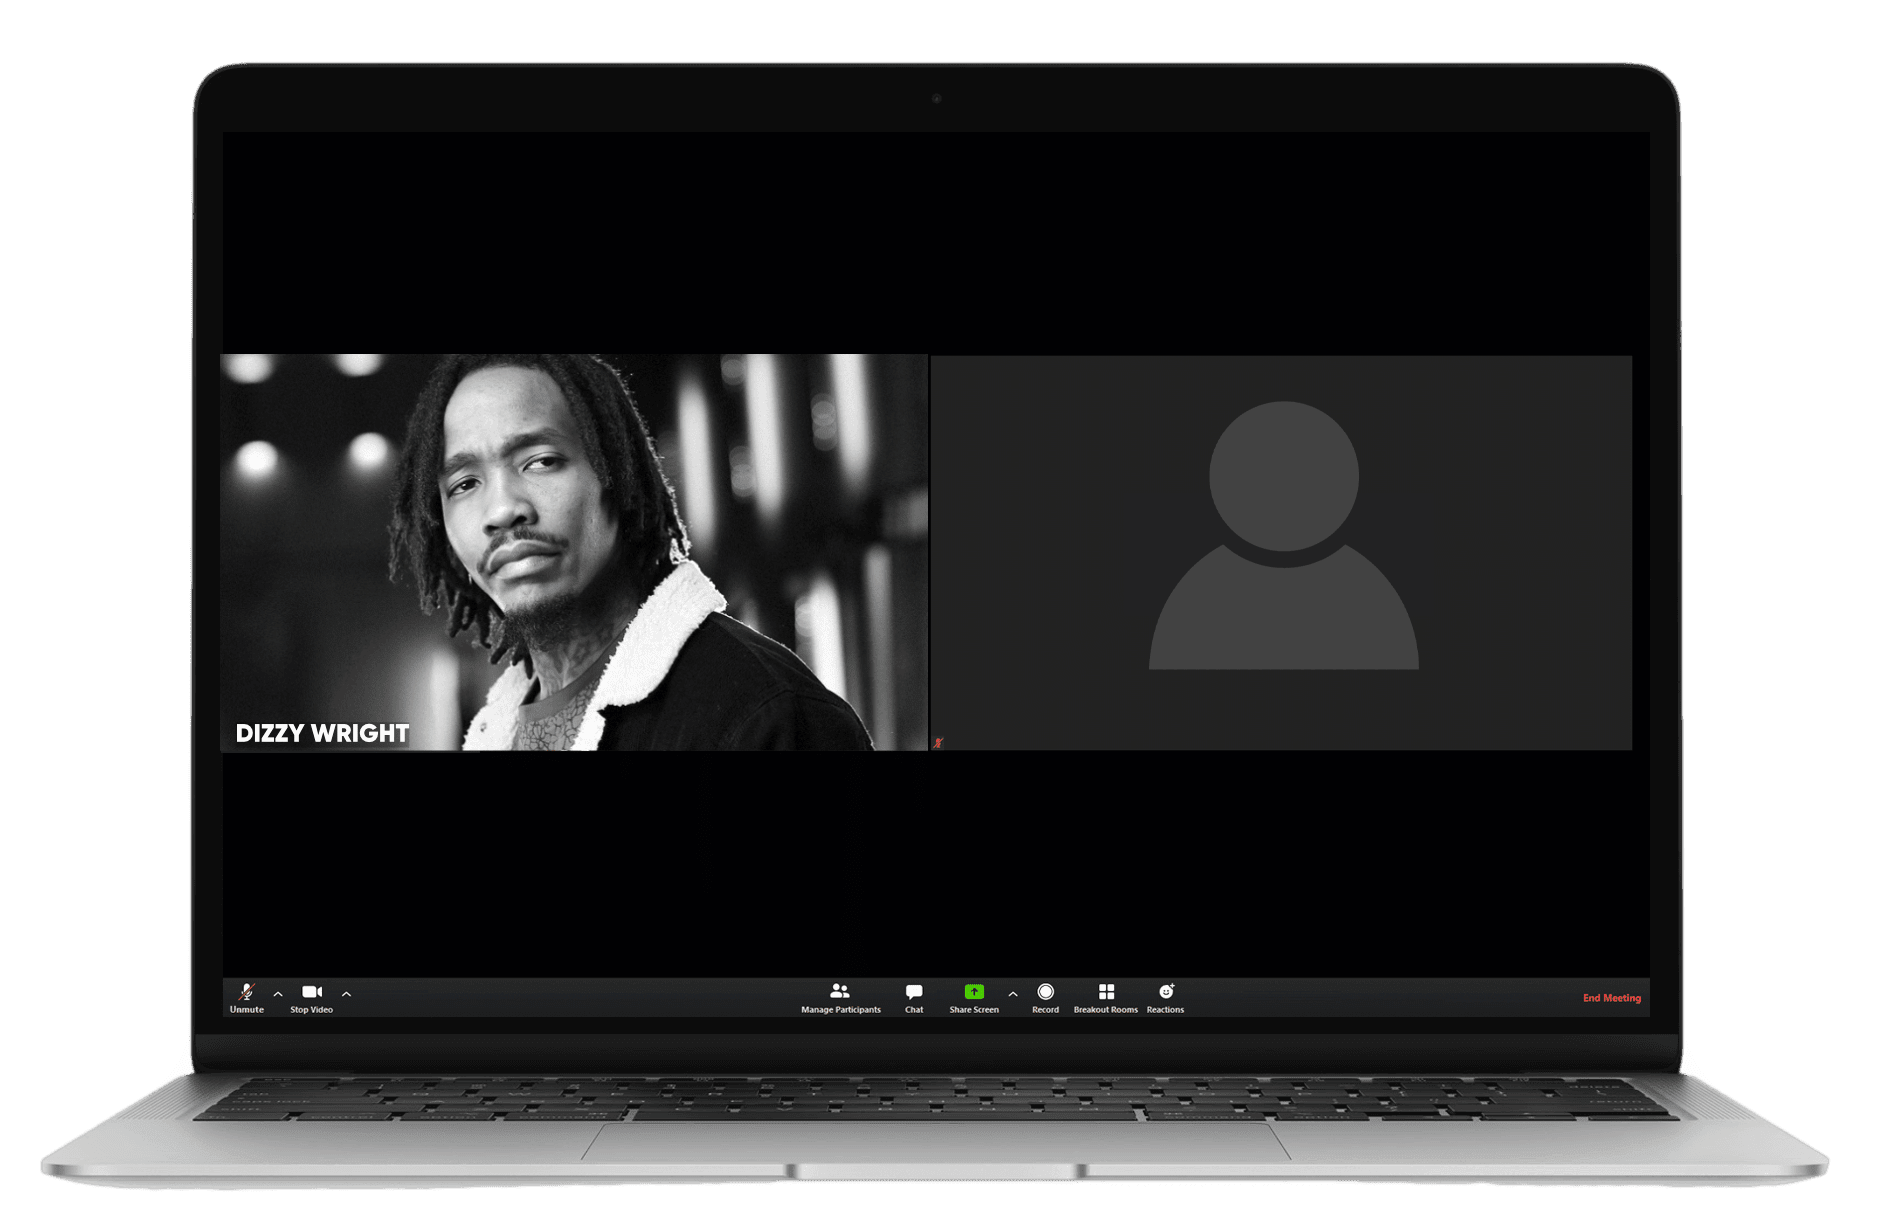Click the Manage Participants text label
The image size is (1883, 1221).
(840, 1010)
